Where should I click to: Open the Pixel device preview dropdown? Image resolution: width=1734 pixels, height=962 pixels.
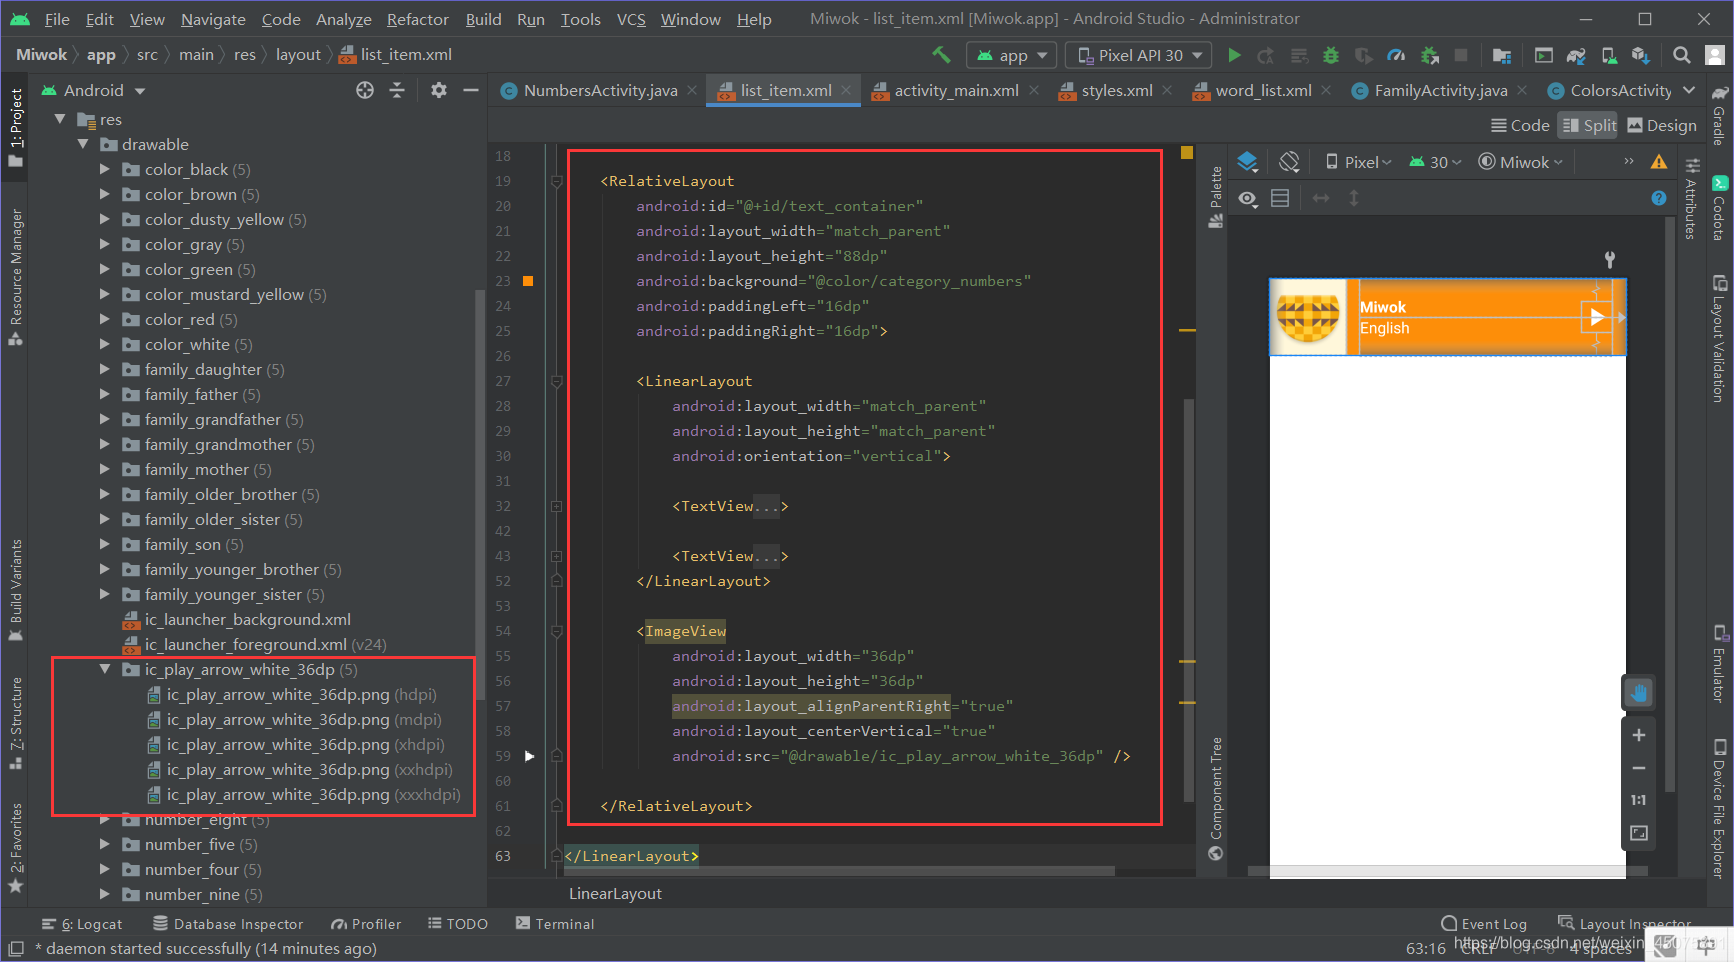pos(1358,162)
